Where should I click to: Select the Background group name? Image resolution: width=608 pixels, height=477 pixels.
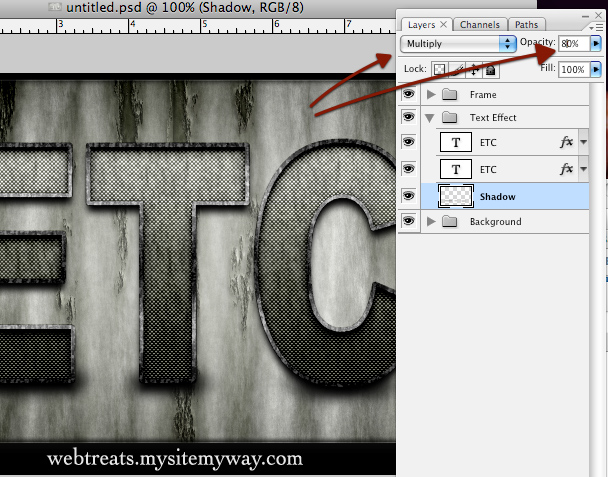(x=496, y=221)
